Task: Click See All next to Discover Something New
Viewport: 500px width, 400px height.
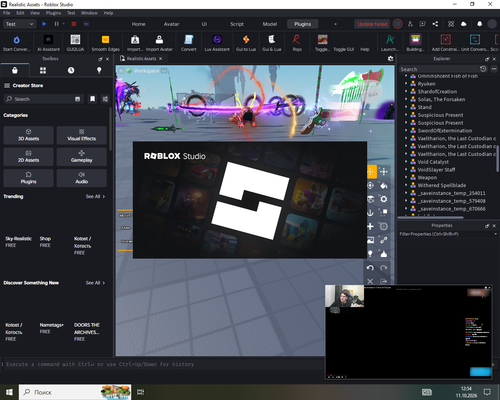Action: pos(95,283)
